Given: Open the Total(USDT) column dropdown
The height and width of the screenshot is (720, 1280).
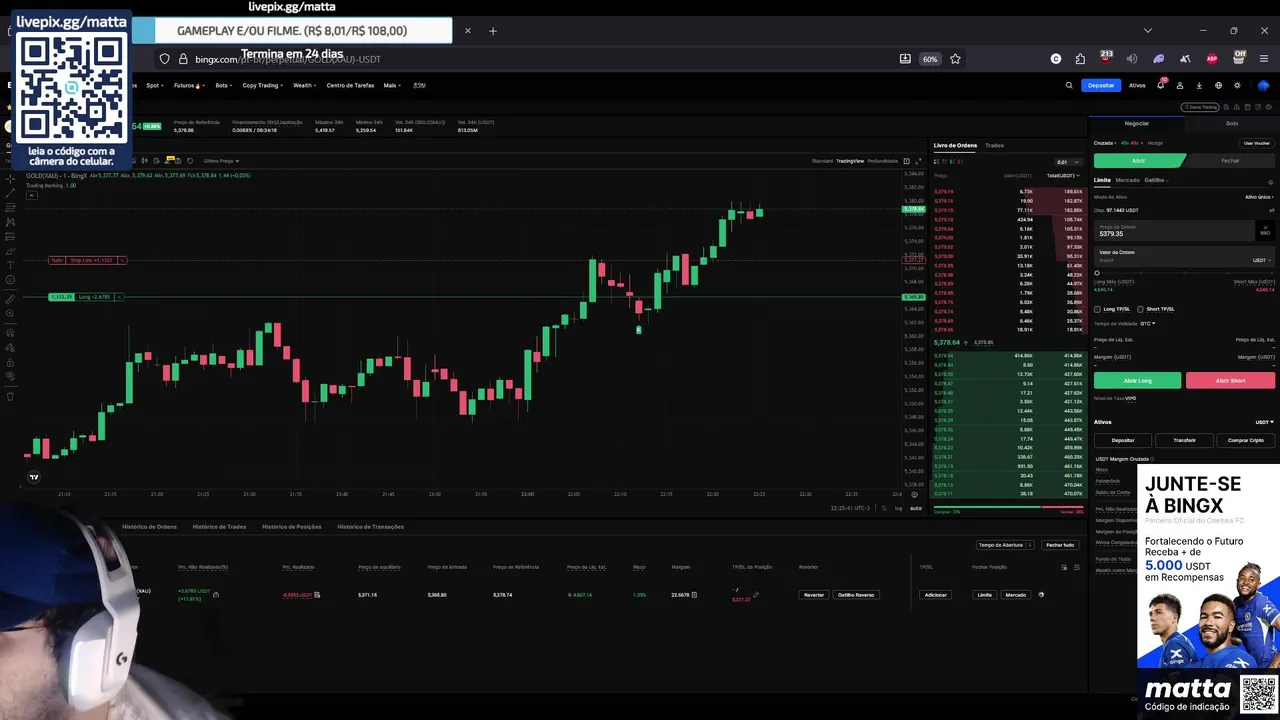Looking at the screenshot, I should tap(1063, 176).
